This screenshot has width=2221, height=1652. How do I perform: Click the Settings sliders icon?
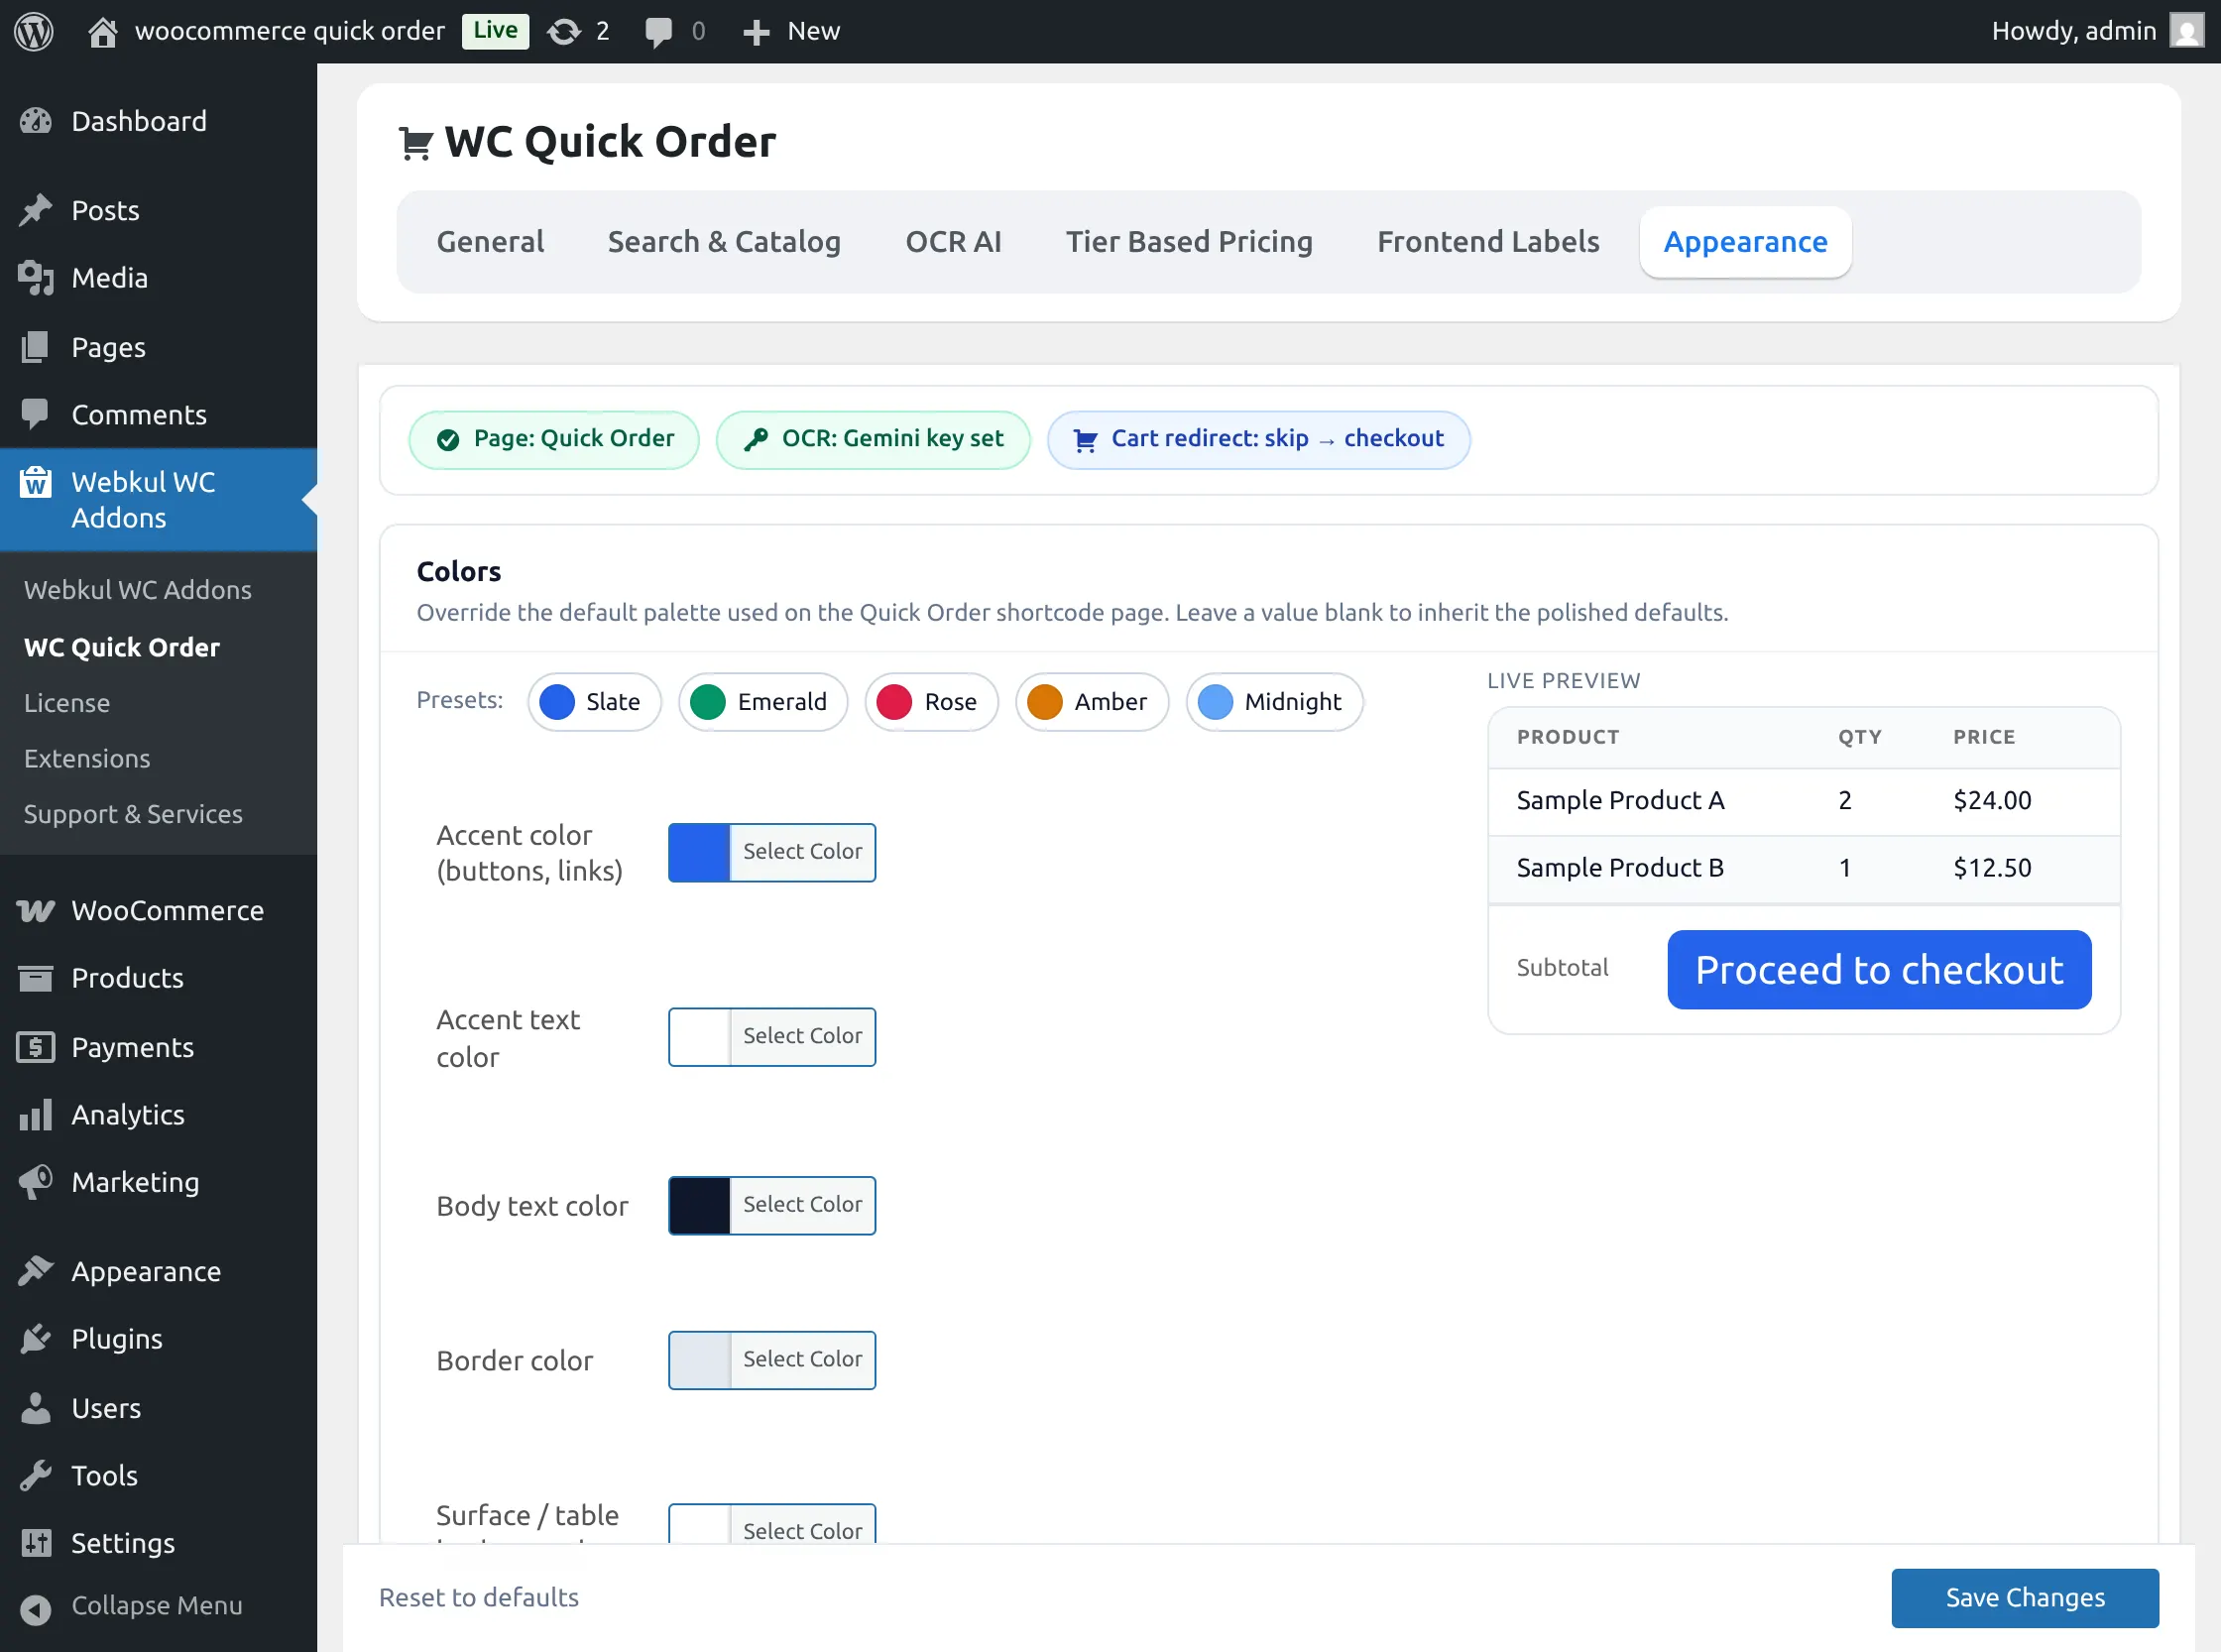coord(36,1543)
